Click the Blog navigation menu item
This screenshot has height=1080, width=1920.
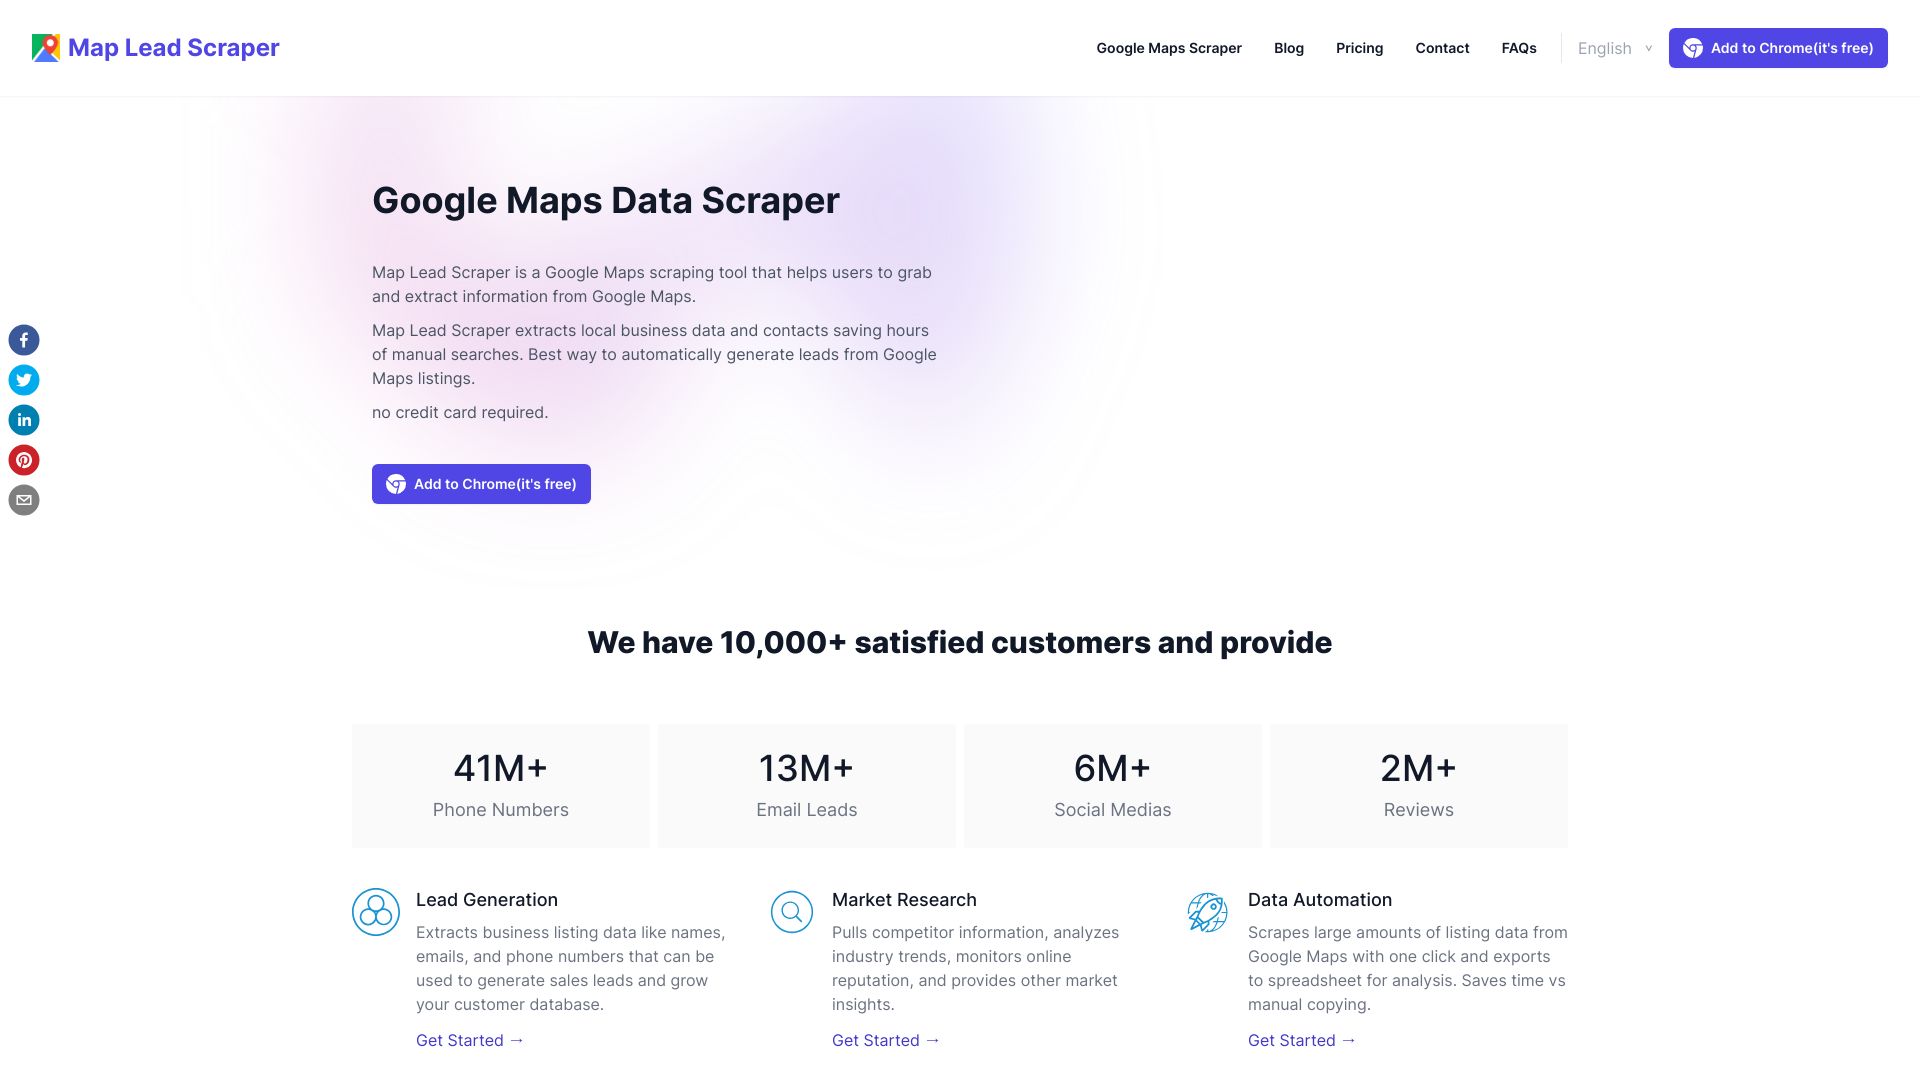[1288, 47]
